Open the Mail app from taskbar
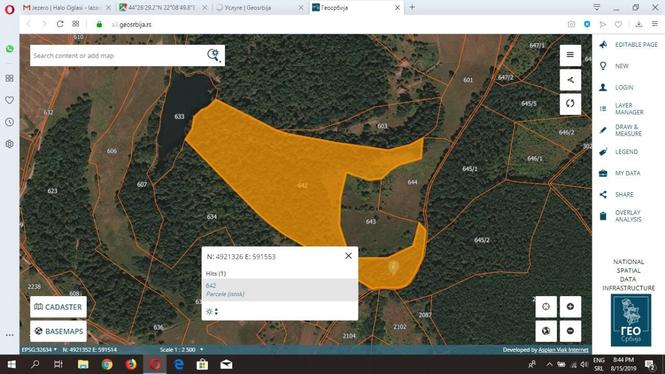The width and height of the screenshot is (665, 374). 226,365
